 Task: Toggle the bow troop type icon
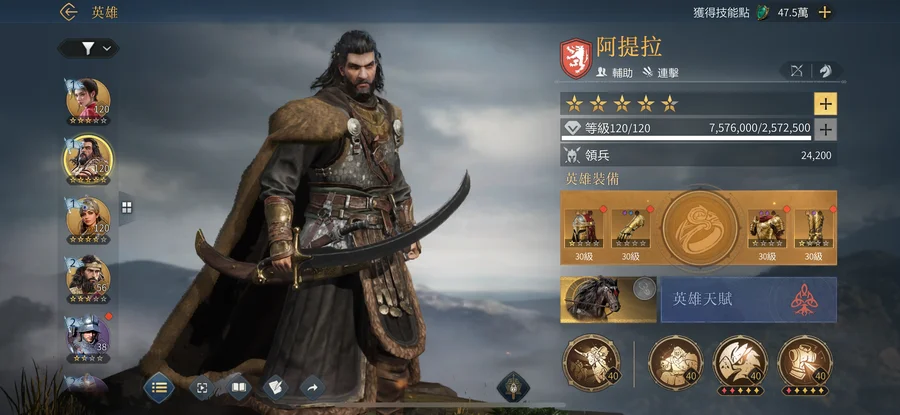point(796,71)
